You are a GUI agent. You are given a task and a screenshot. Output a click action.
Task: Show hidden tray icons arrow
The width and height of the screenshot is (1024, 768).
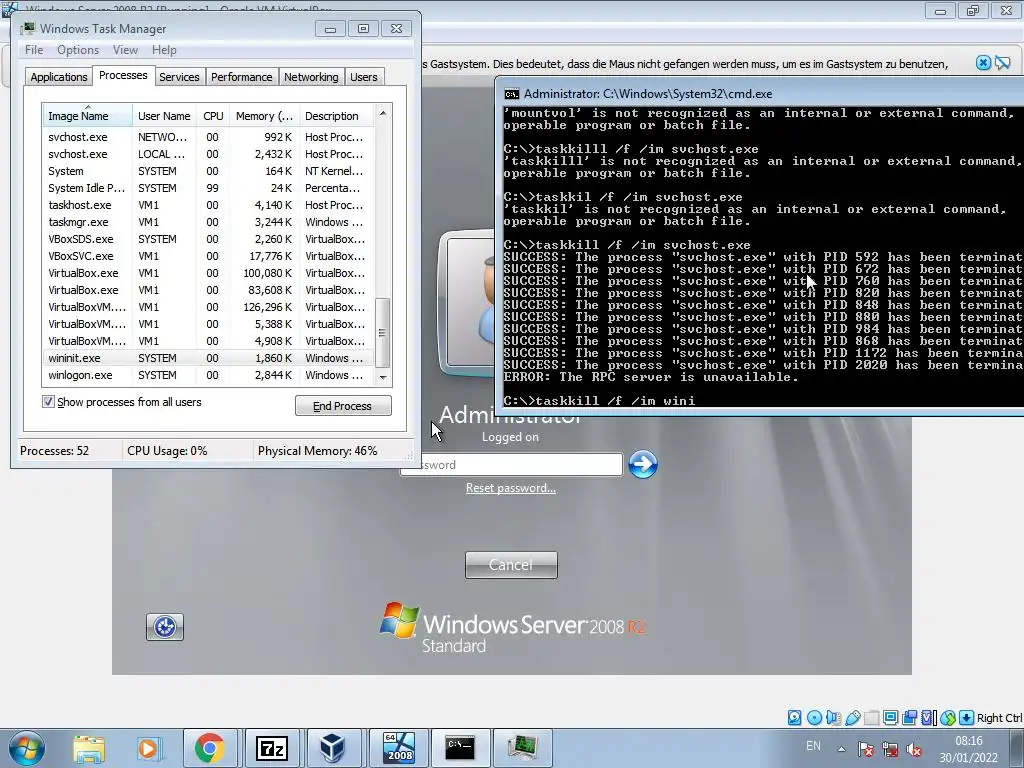pos(841,750)
